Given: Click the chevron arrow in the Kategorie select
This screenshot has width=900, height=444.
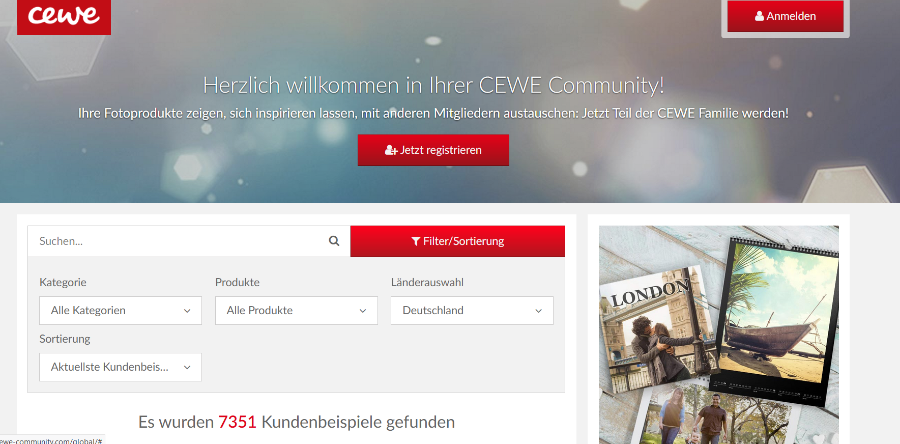Looking at the screenshot, I should point(187,311).
